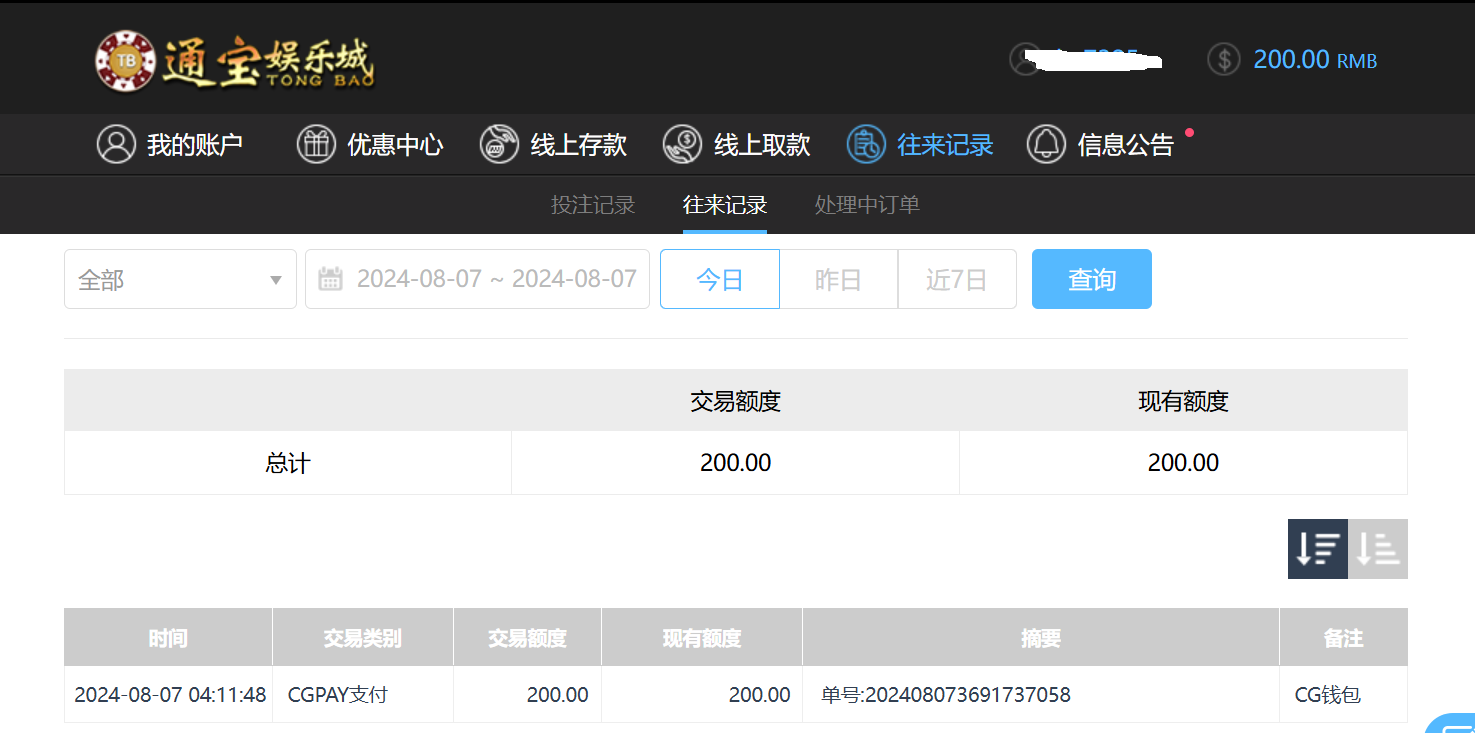The height and width of the screenshot is (733, 1475).
Task: Select the 近7日 date filter
Action: [x=956, y=279]
